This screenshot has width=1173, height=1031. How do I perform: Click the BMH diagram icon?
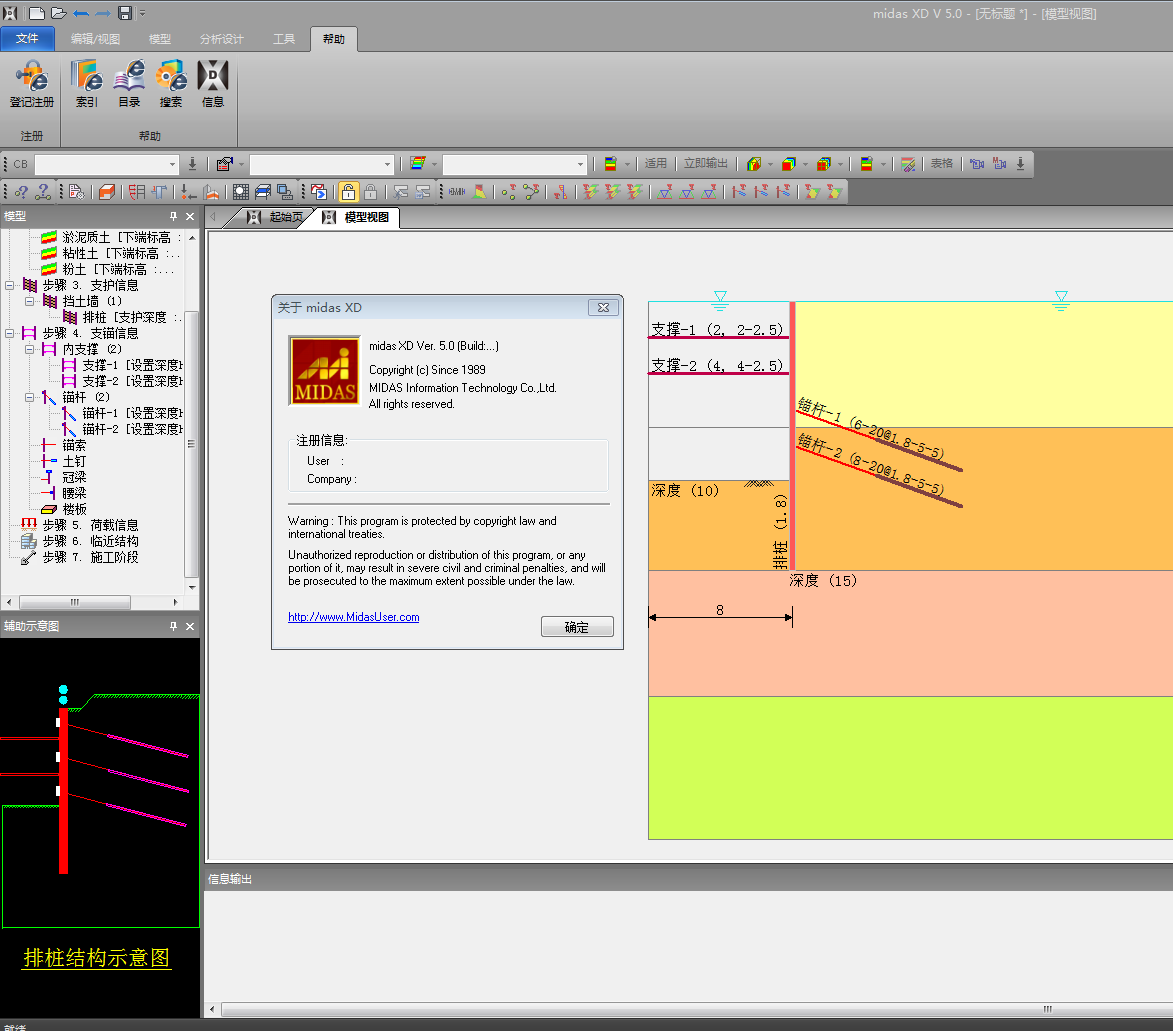point(457,192)
